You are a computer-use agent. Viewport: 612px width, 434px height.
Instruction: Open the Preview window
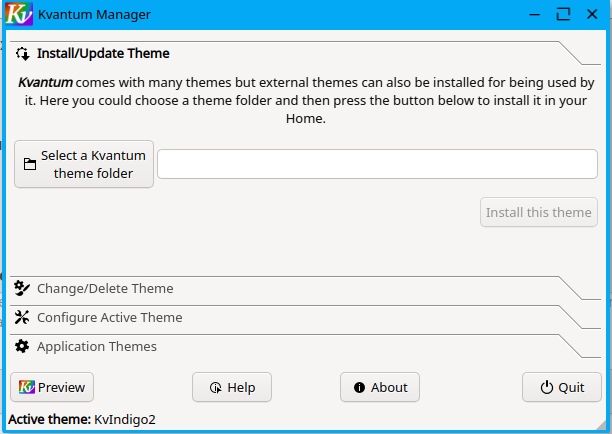tap(52, 387)
